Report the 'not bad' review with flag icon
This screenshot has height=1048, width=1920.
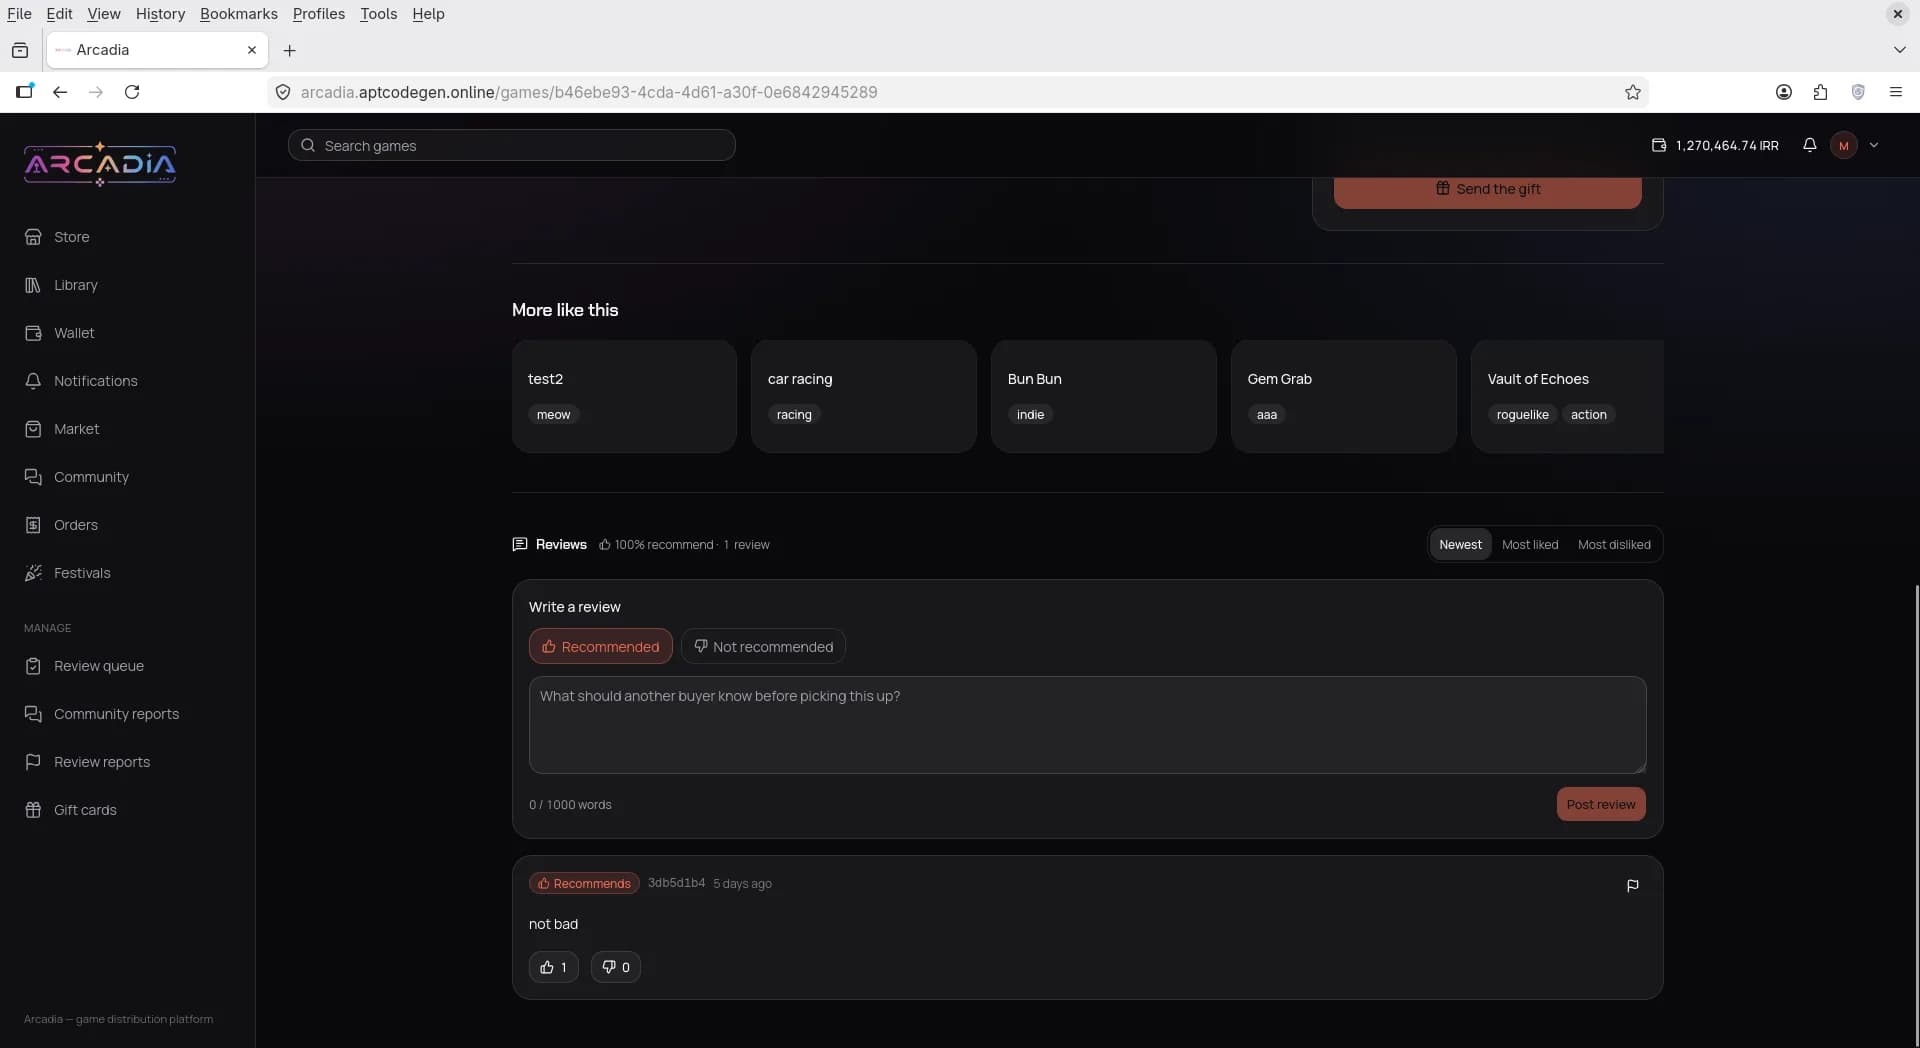pyautogui.click(x=1632, y=885)
